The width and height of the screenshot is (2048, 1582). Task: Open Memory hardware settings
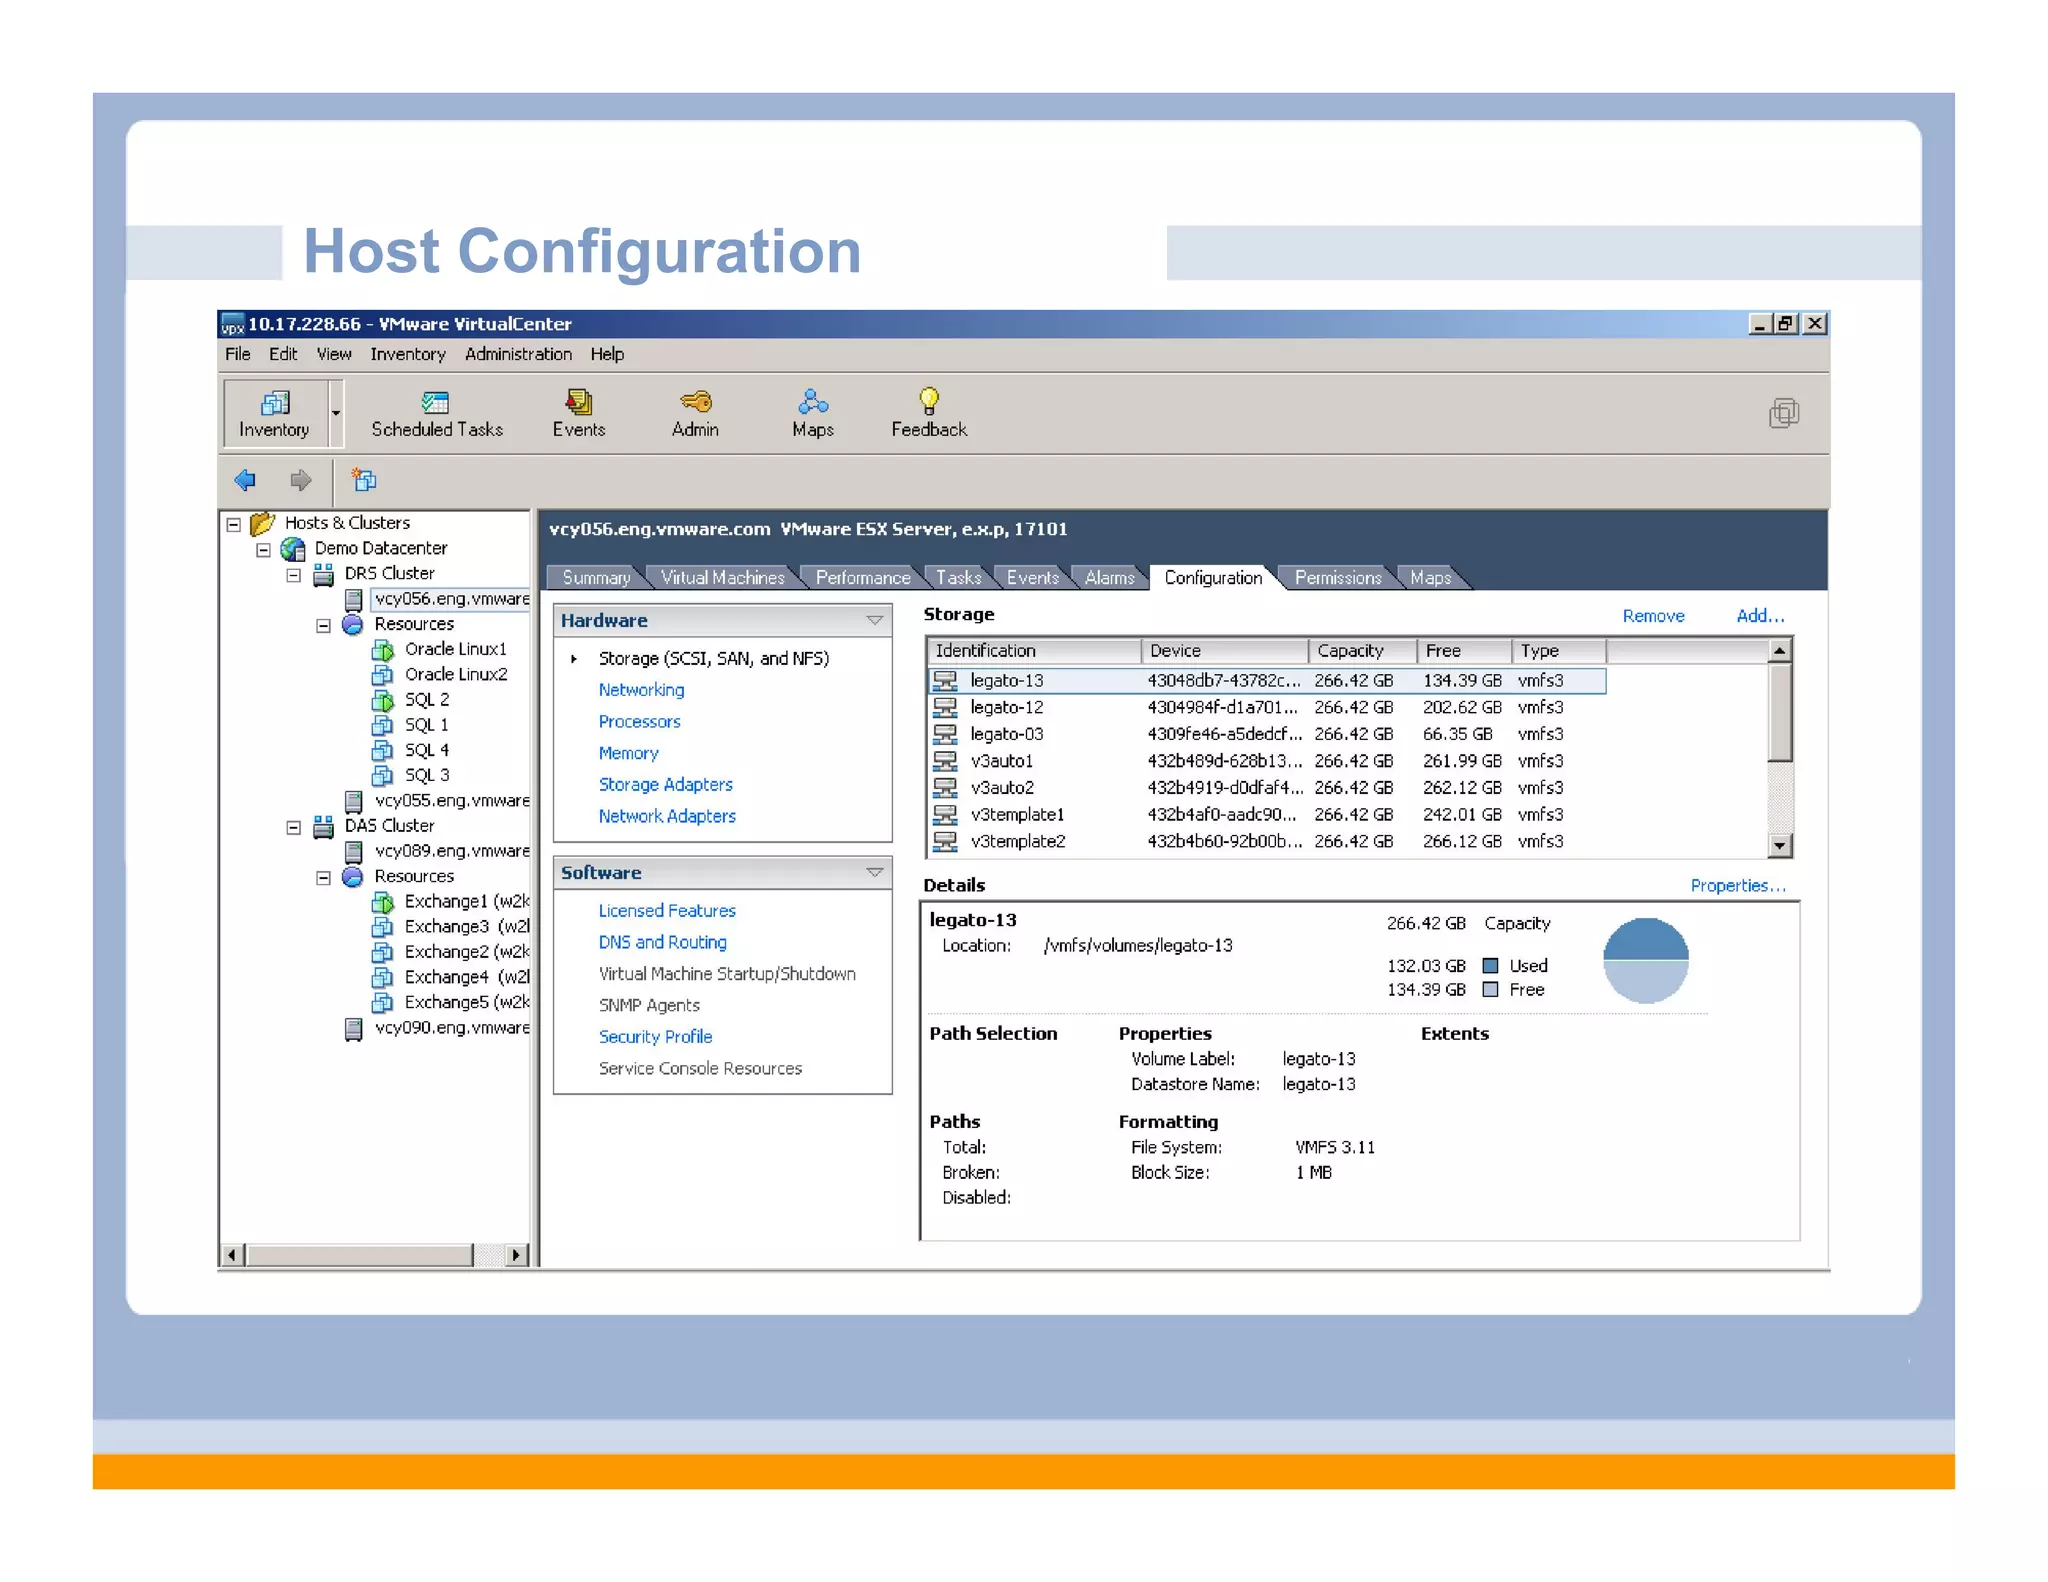[x=628, y=754]
